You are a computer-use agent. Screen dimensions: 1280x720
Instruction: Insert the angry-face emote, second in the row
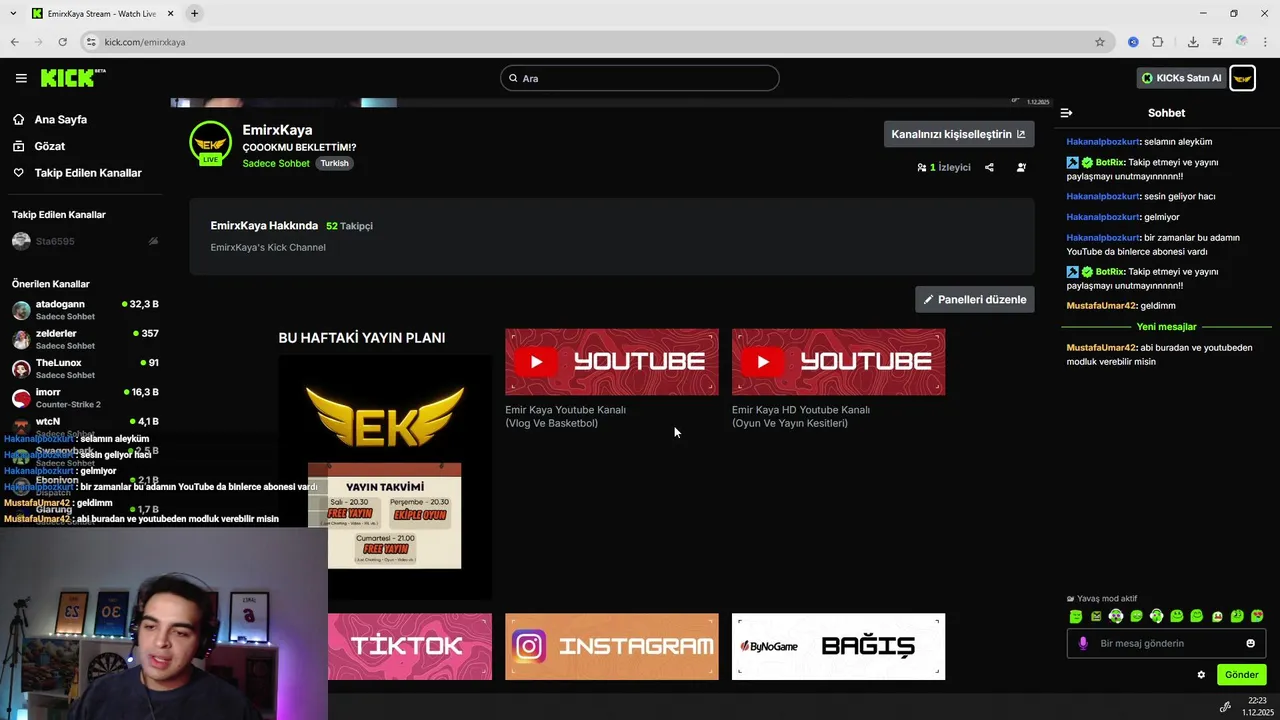[1096, 616]
